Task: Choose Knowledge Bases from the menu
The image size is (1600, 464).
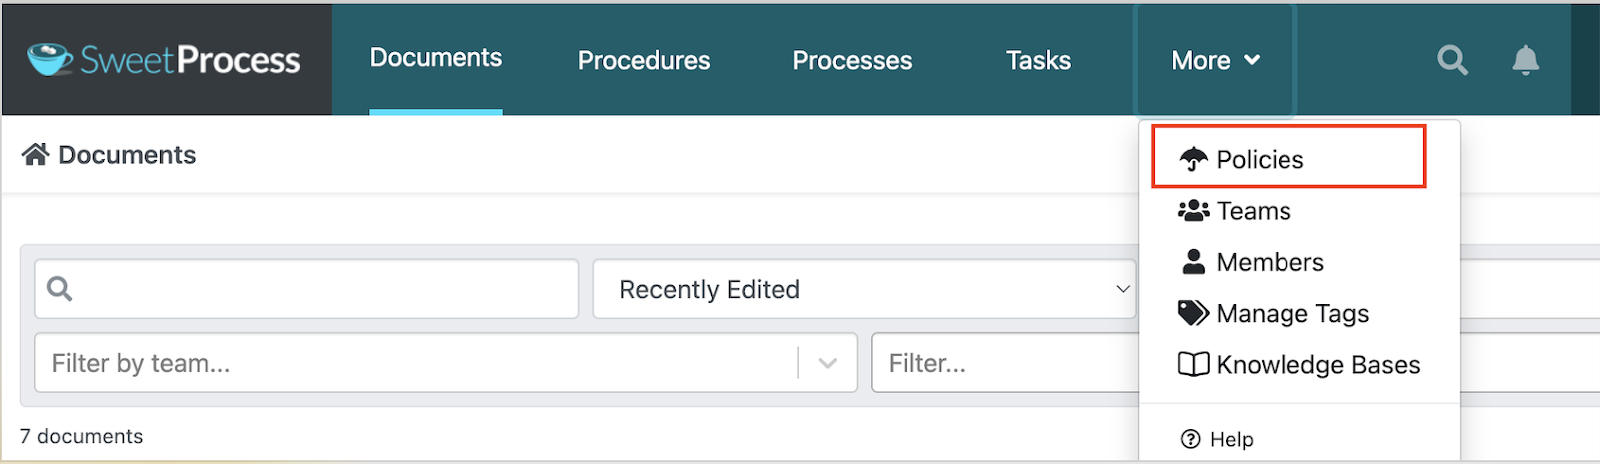Action: (x=1317, y=365)
